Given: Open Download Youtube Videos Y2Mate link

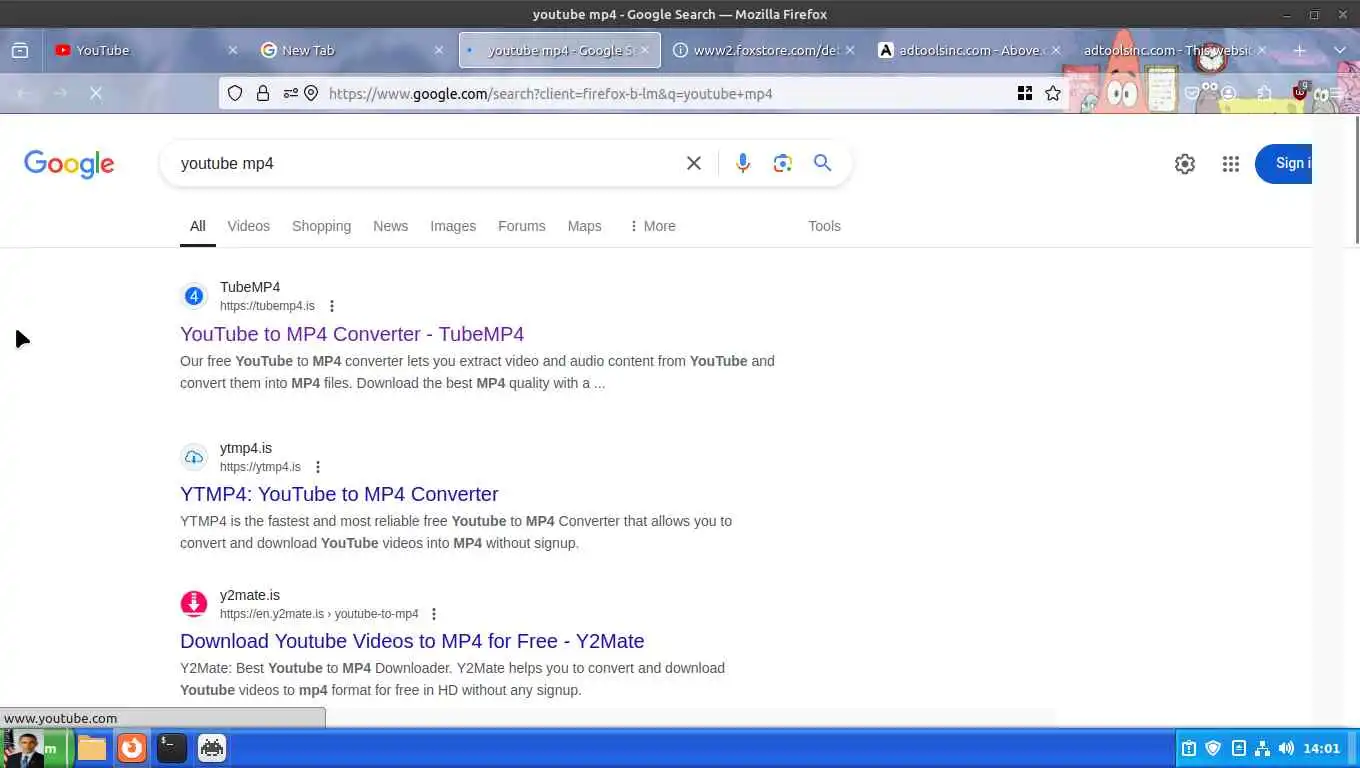Looking at the screenshot, I should [412, 641].
